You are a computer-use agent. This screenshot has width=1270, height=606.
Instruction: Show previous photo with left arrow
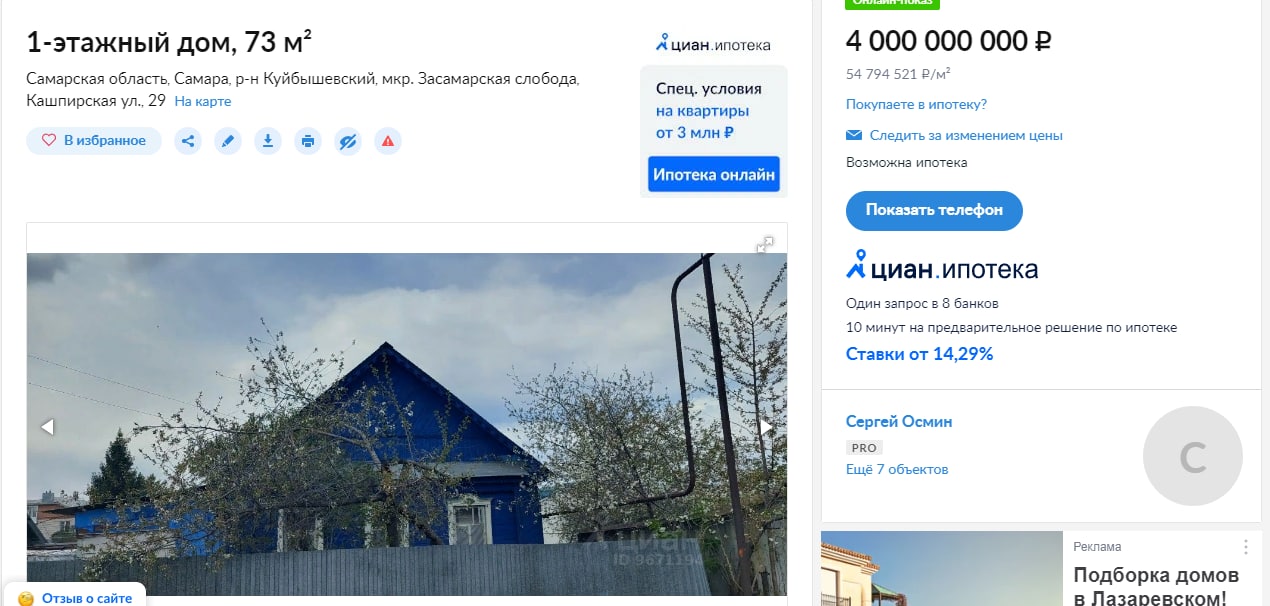tap(47, 427)
